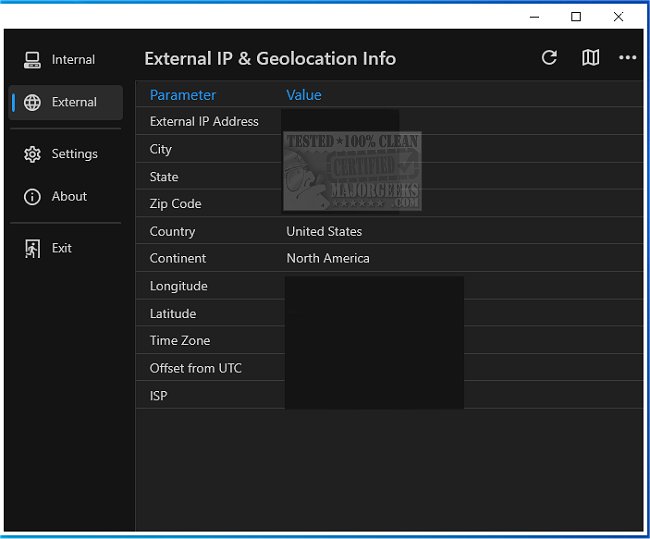This screenshot has width=650, height=539.
Task: Click the Value column header
Action: (x=304, y=95)
